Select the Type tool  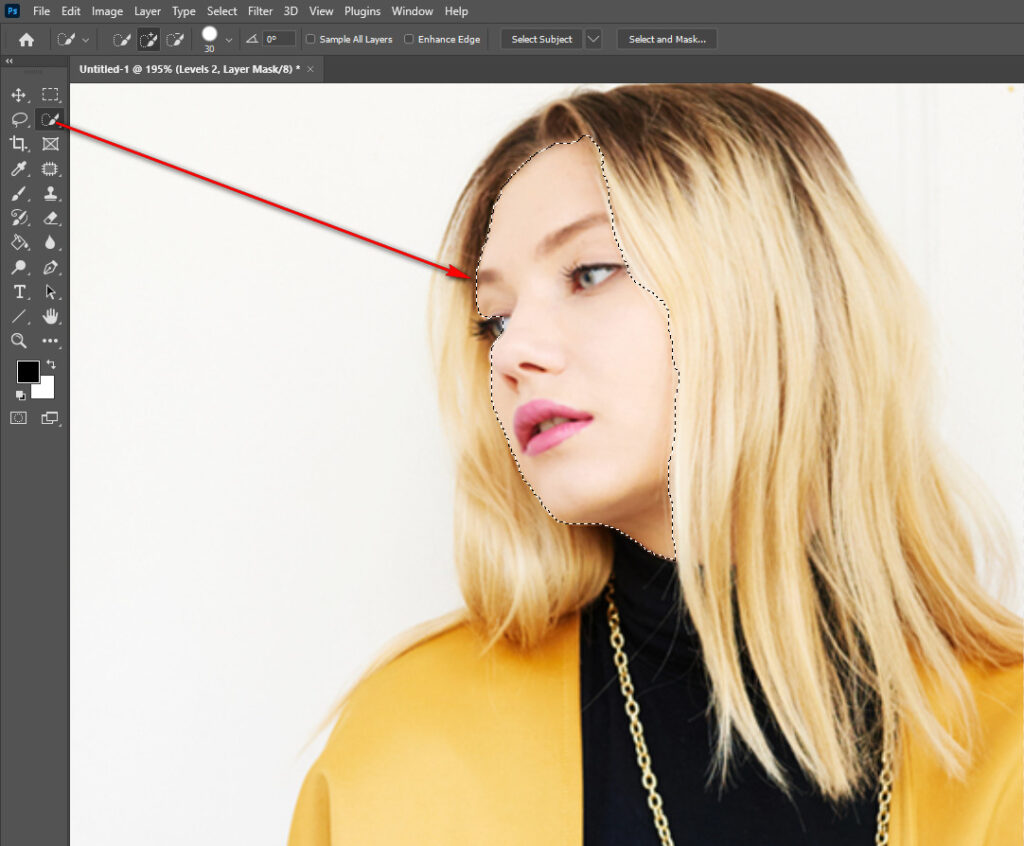point(18,292)
